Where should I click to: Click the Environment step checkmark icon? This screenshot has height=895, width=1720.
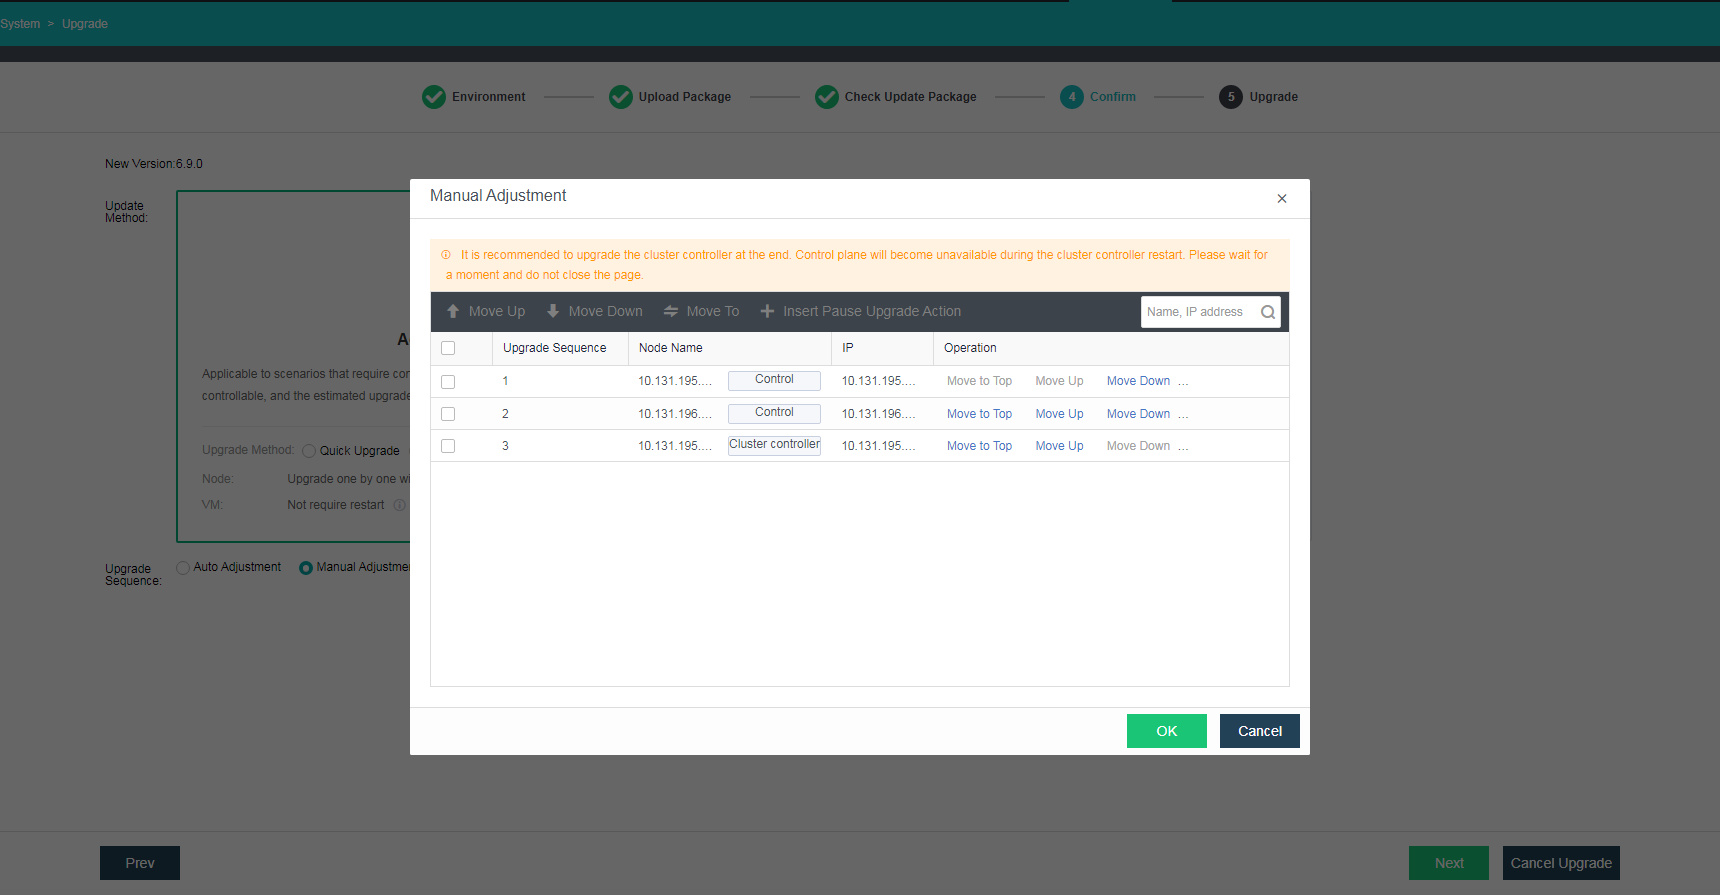click(434, 97)
